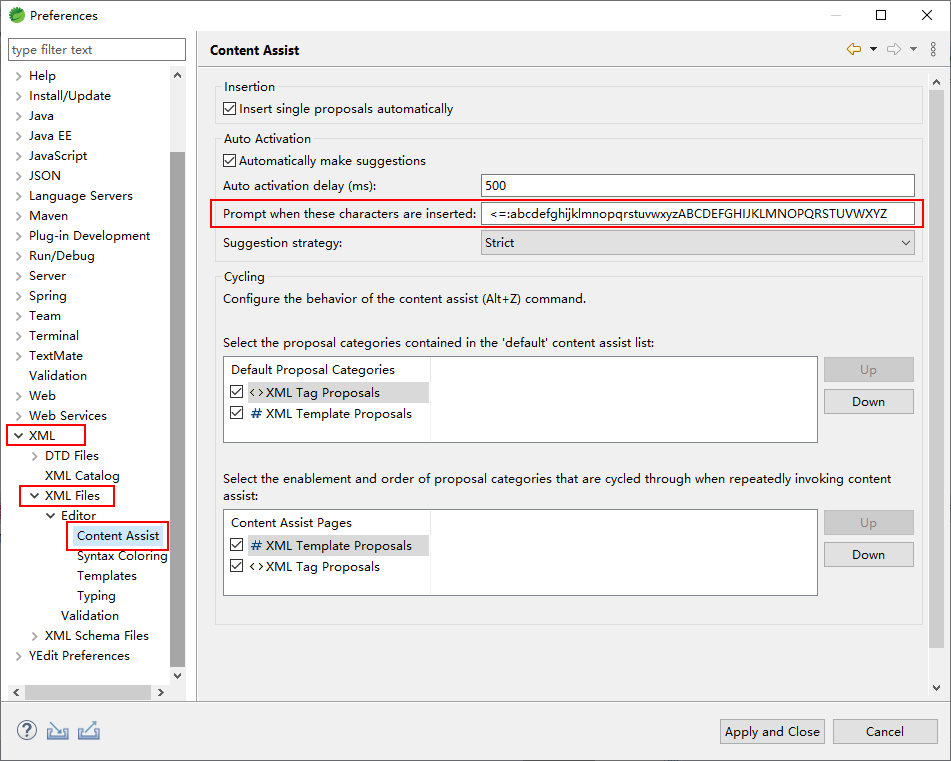
Task: Expand the Server tree node
Action: click(19, 276)
